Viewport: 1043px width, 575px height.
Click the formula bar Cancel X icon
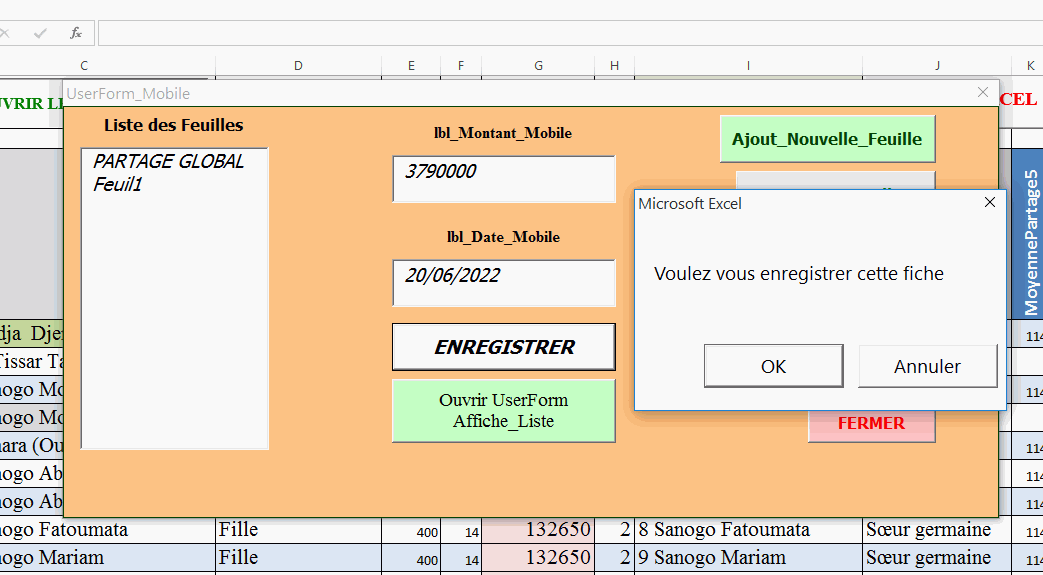click(6, 33)
